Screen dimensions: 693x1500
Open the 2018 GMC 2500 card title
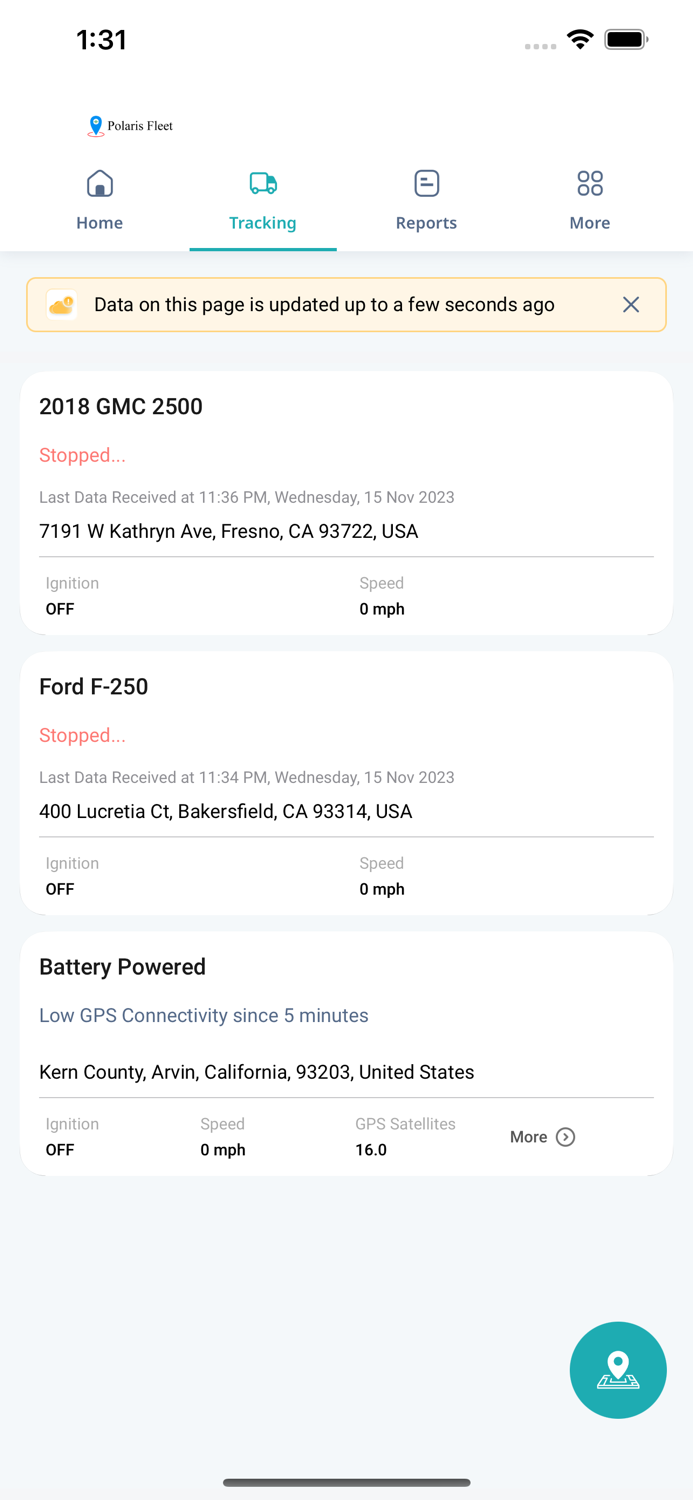(121, 406)
